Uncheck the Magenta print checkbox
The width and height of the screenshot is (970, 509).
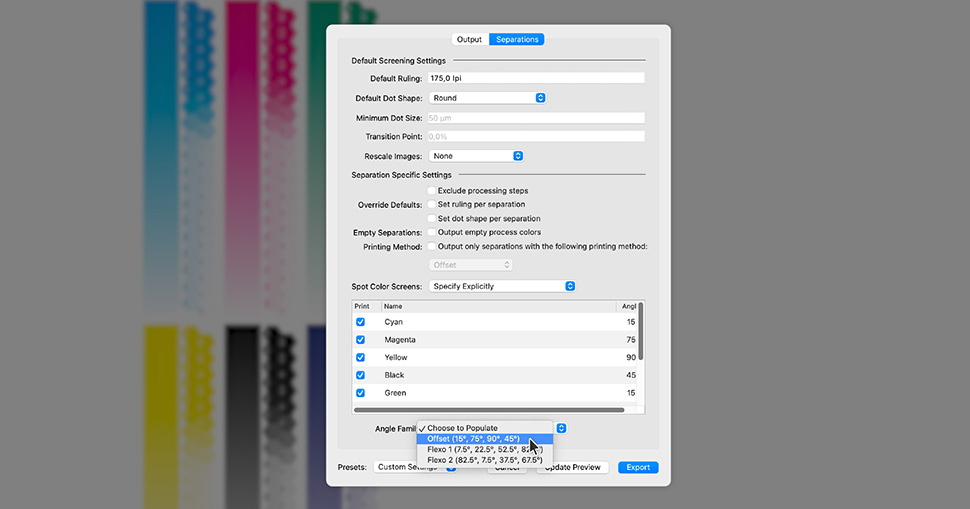point(361,340)
